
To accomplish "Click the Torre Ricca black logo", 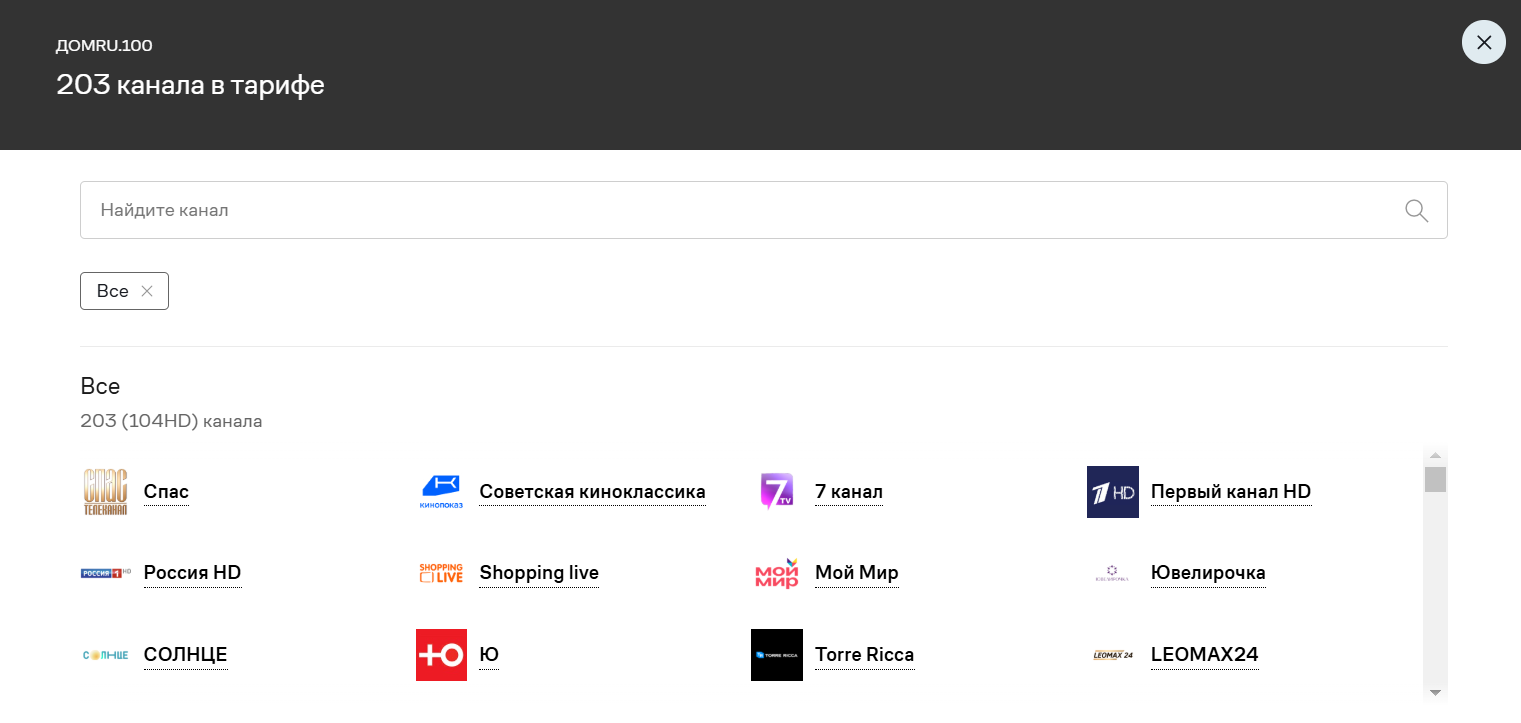I will (x=776, y=655).
